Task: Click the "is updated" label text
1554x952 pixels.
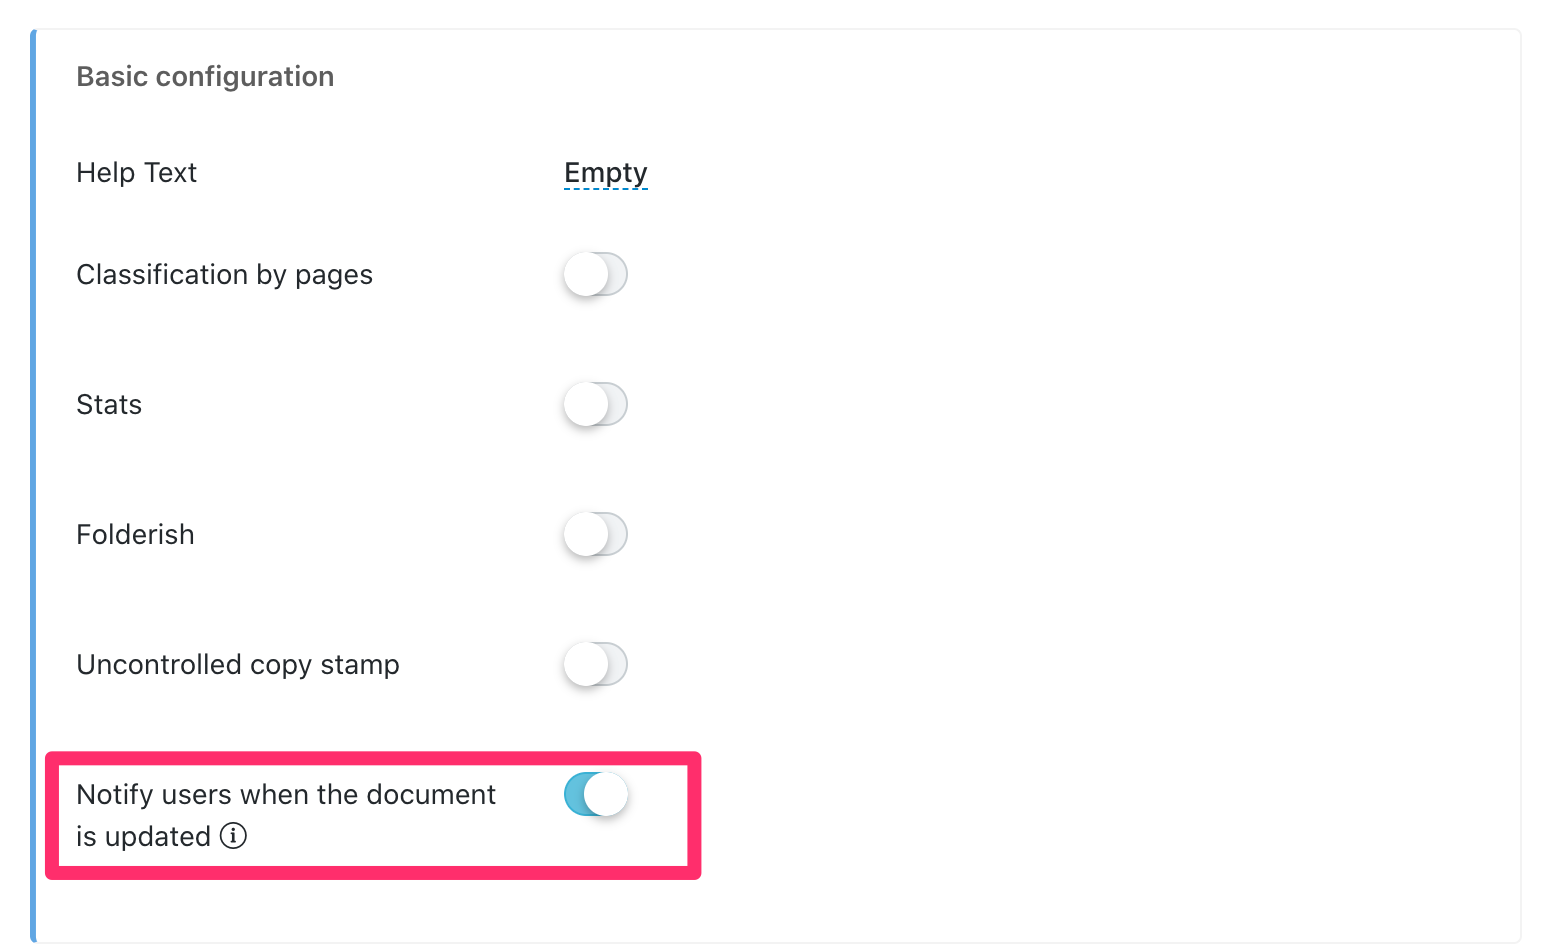Action: point(143,837)
